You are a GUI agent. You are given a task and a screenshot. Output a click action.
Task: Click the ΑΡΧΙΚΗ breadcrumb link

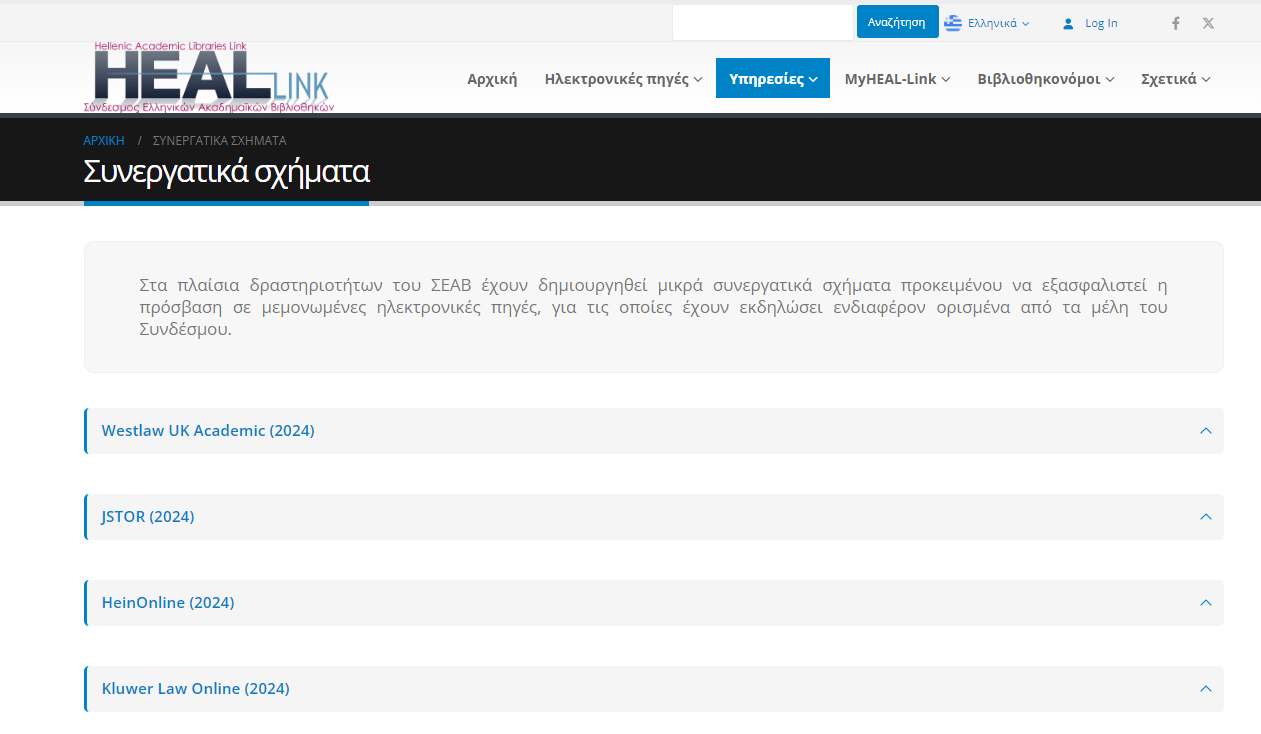[x=104, y=140]
